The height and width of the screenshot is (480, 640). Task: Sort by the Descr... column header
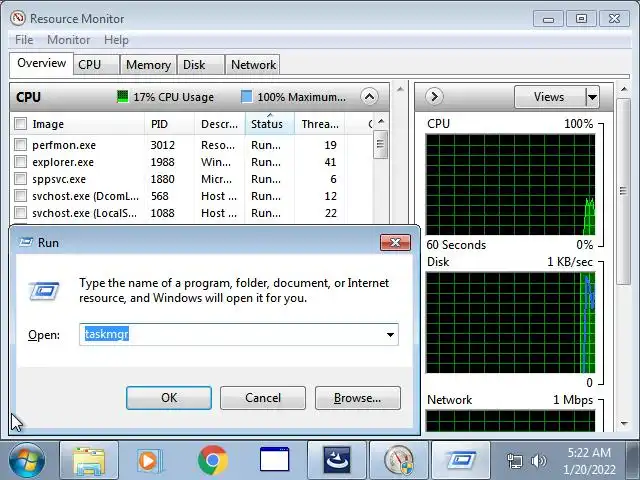pos(220,124)
